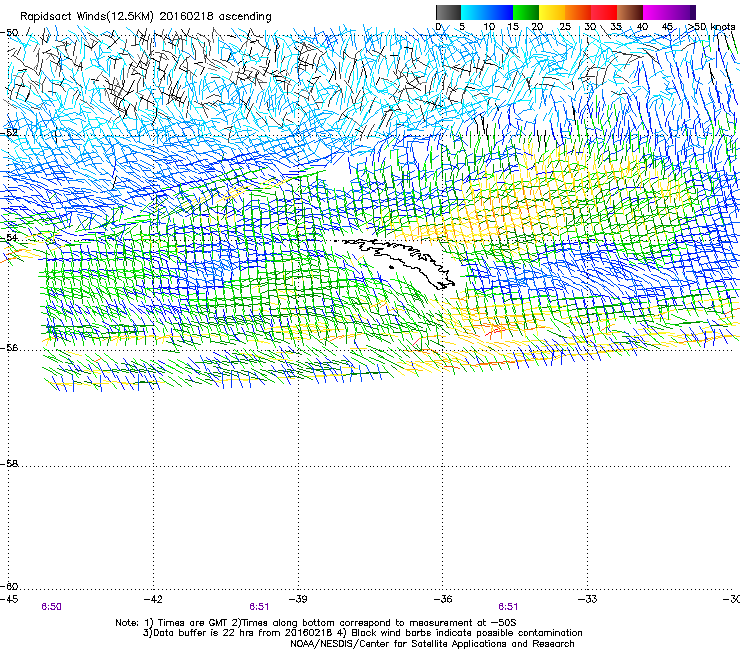Image resolution: width=740 pixels, height=650 pixels.
Task: Click the brown 35-40 knots legend swatch
Action: [630, 12]
